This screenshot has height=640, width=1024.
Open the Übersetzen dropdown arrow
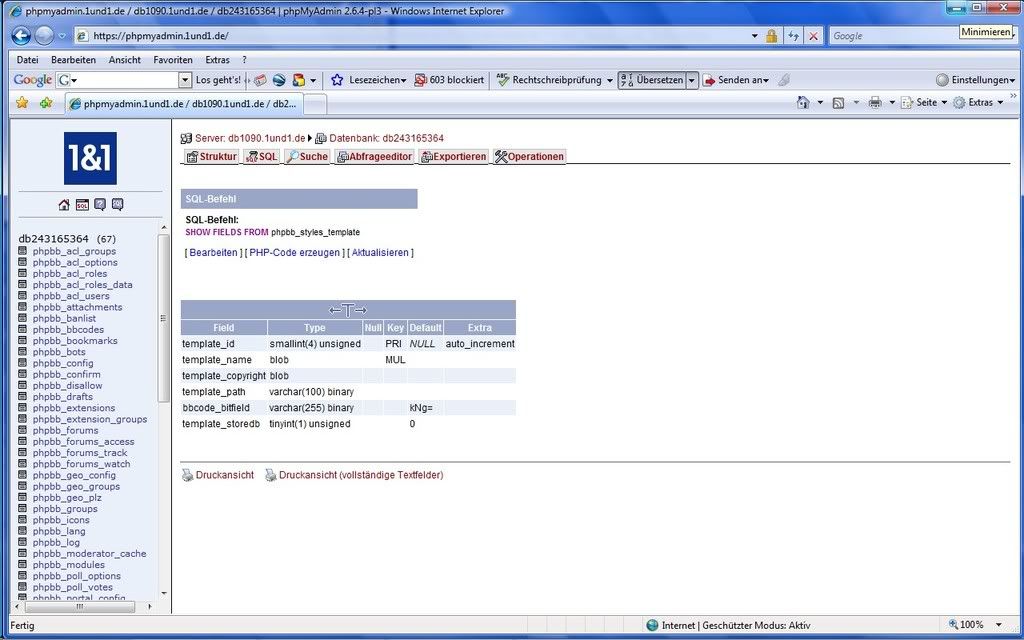692,80
